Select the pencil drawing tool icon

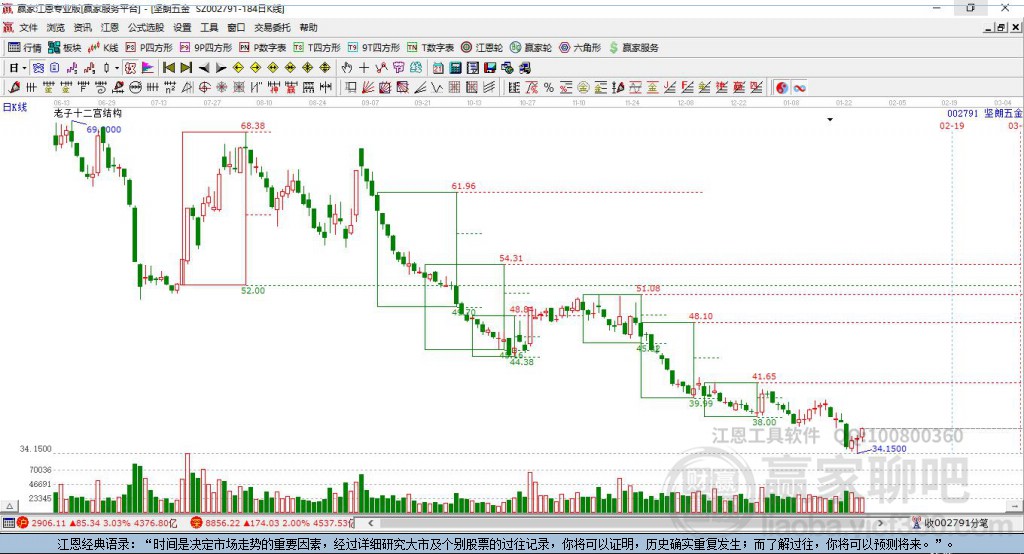14,88
